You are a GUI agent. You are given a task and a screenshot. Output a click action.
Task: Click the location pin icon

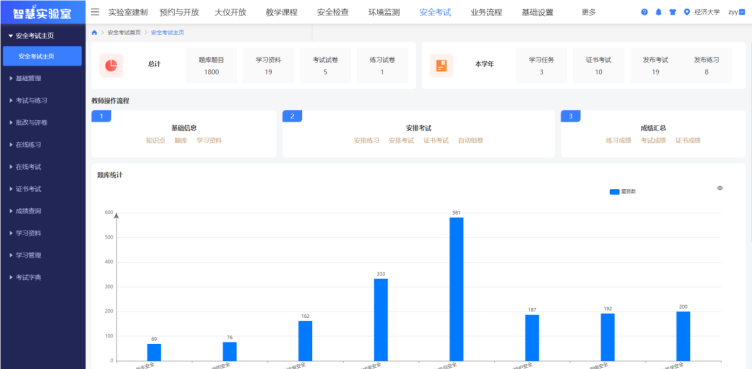687,12
